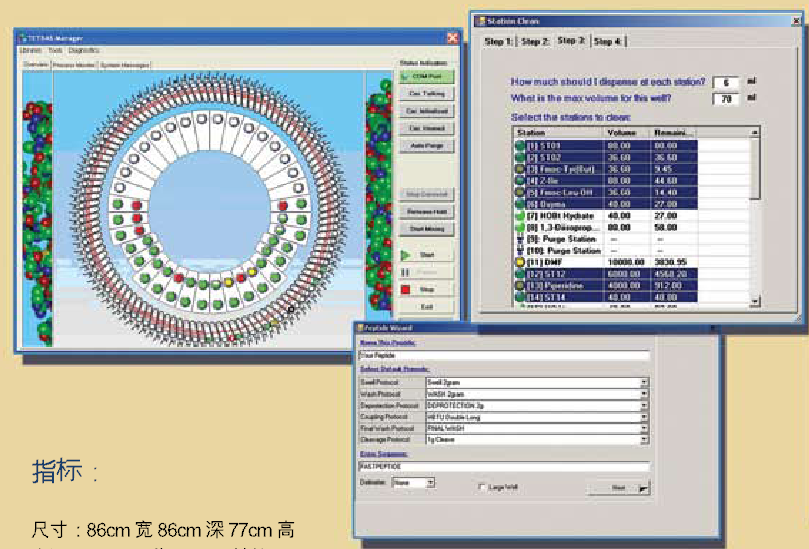This screenshot has width=809, height=549.
Task: Click the purge icon of [9] Purge Station
Action: pos(520,239)
